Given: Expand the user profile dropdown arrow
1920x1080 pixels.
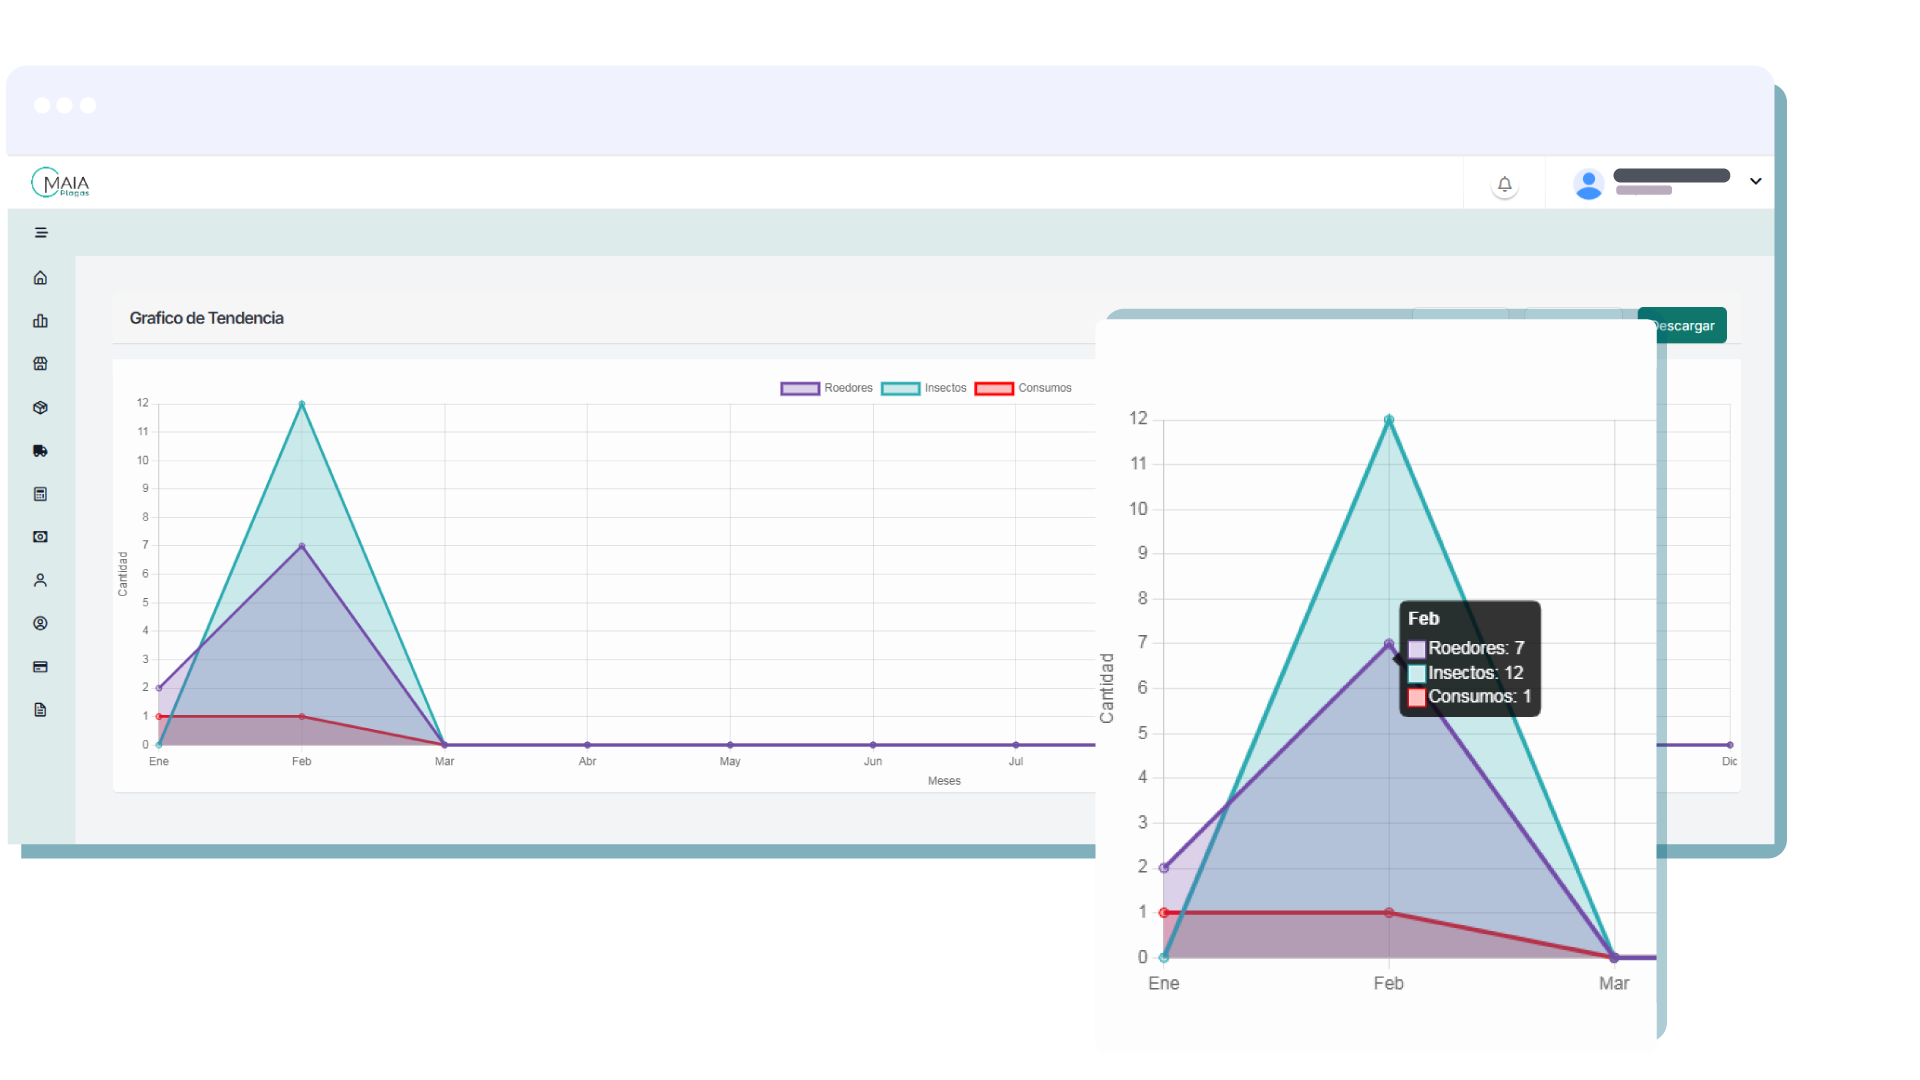Looking at the screenshot, I should (1755, 181).
